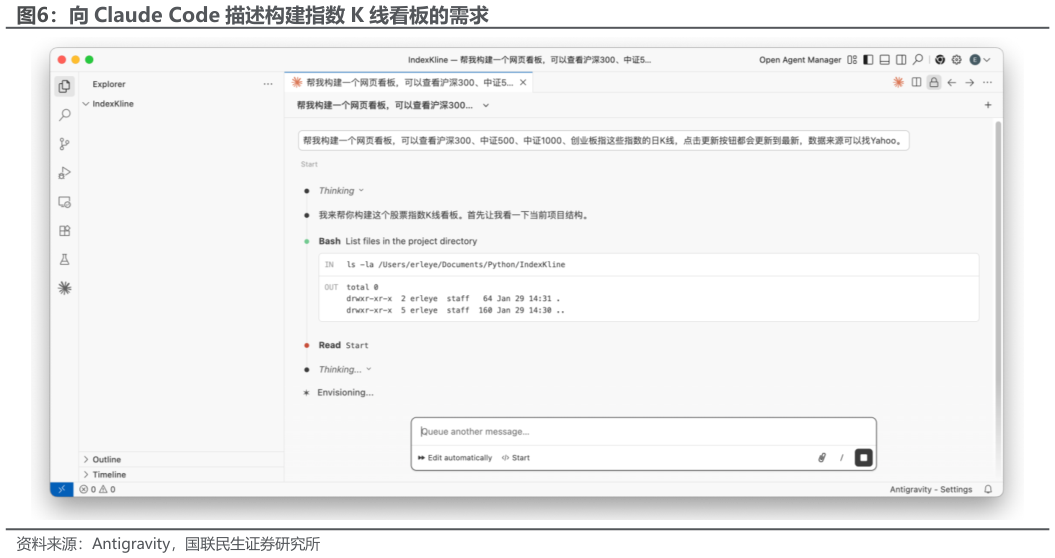
Task: Toggle primary sidebar visibility icon
Action: pos(869,60)
